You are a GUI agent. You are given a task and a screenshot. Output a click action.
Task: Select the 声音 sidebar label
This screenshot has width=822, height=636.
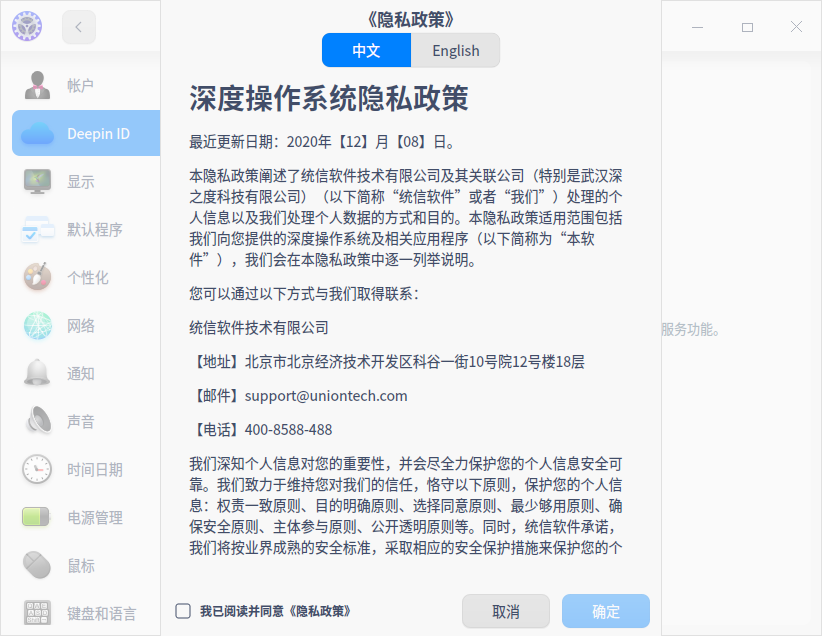80,422
